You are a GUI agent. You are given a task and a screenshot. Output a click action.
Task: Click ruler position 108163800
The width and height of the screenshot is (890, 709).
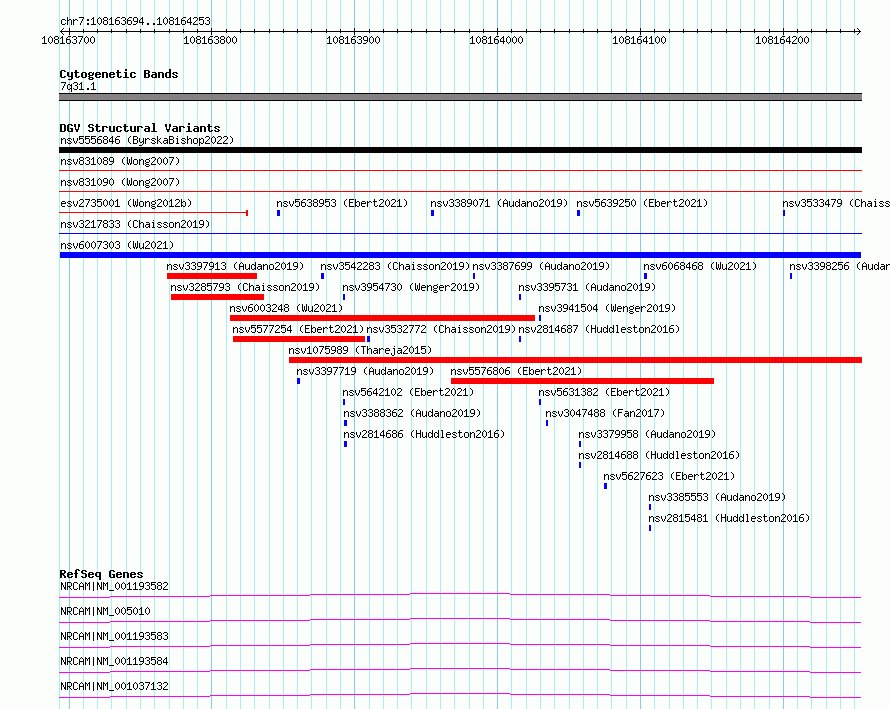(x=210, y=40)
